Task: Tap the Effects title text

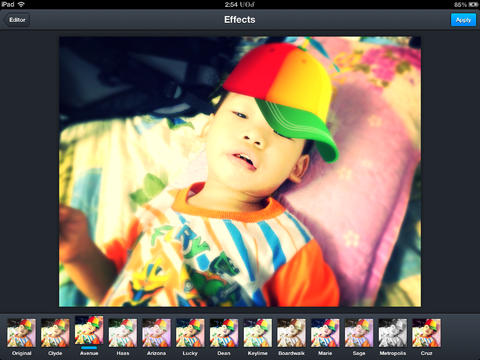Action: 240,20
